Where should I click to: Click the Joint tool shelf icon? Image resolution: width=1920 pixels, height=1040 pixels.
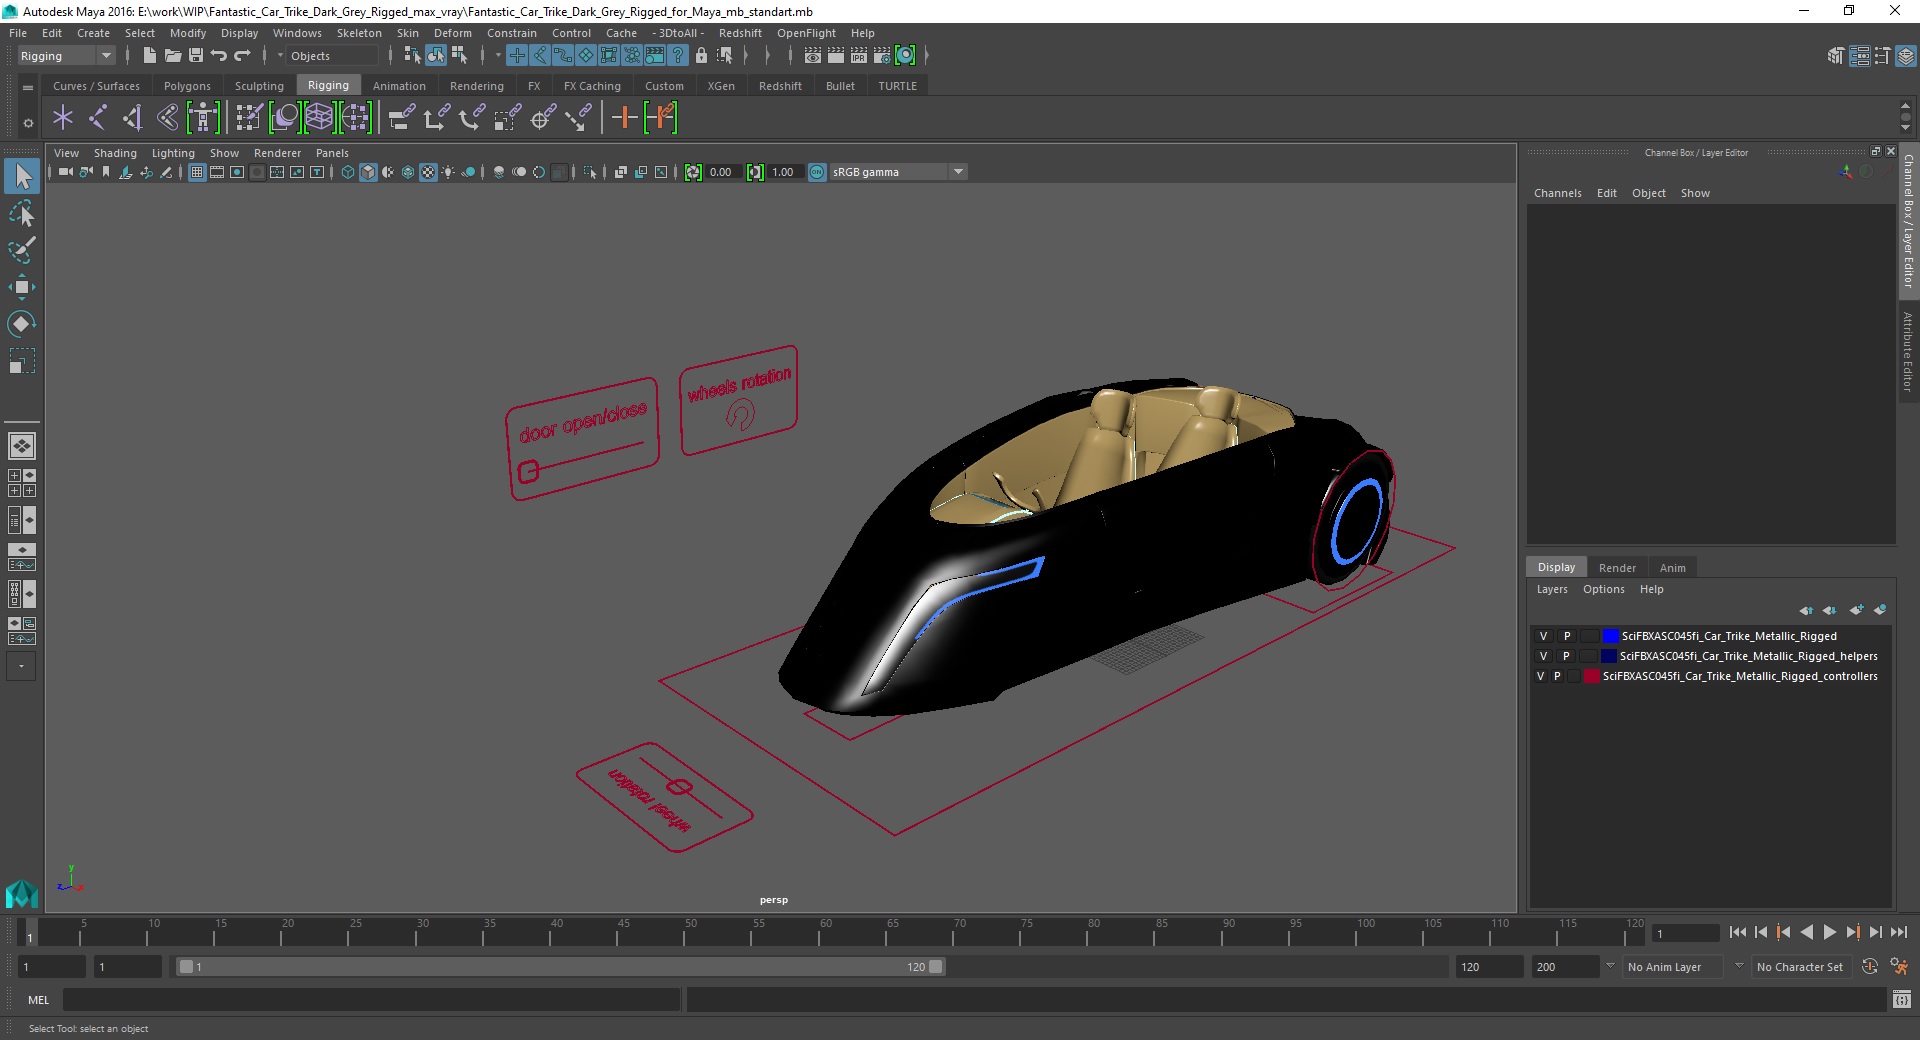[97, 118]
